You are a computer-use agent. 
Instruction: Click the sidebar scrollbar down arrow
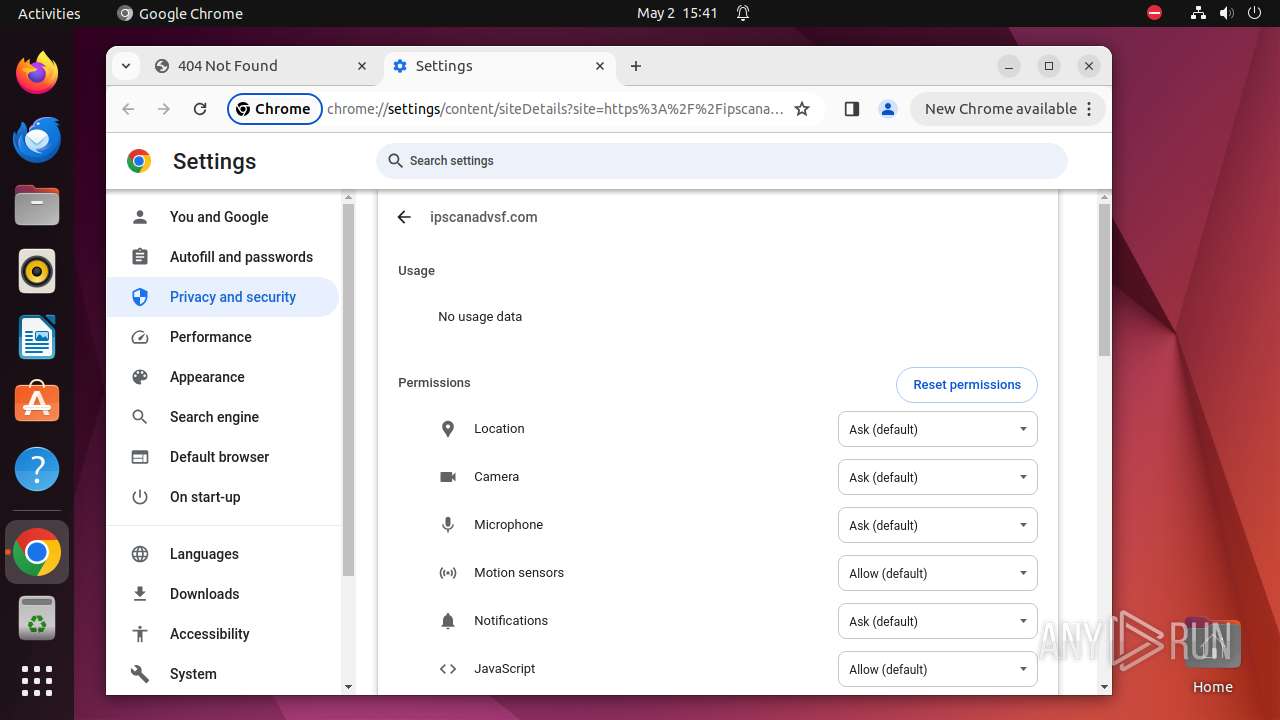(x=348, y=687)
